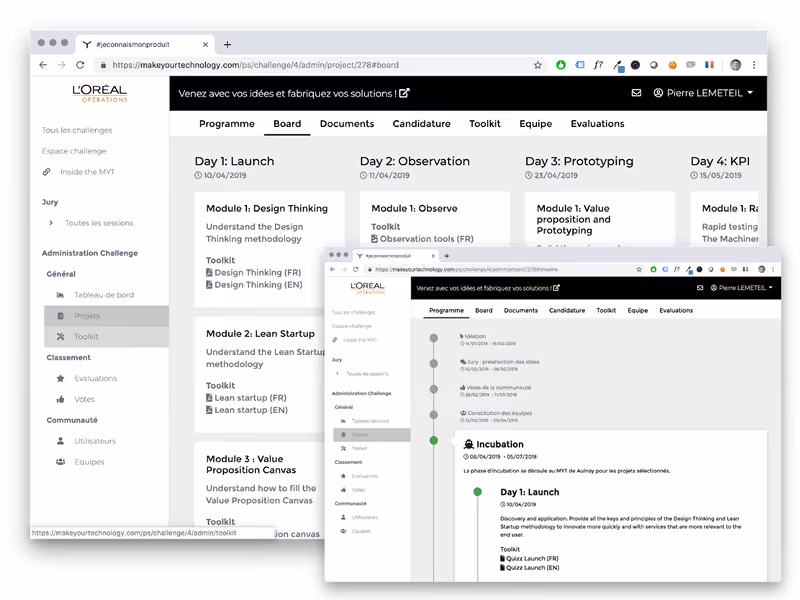The width and height of the screenshot is (800, 600).
Task: Open the Pierre LEMETEIL user dropdown in the rear window
Action: (703, 93)
